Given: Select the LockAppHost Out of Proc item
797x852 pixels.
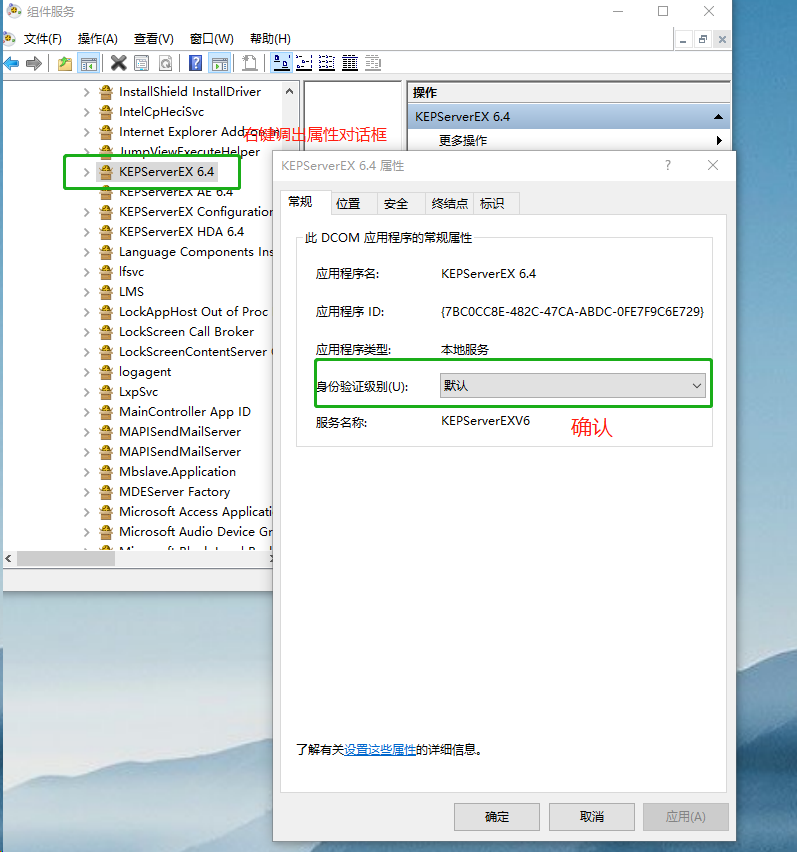Looking at the screenshot, I should coord(193,312).
